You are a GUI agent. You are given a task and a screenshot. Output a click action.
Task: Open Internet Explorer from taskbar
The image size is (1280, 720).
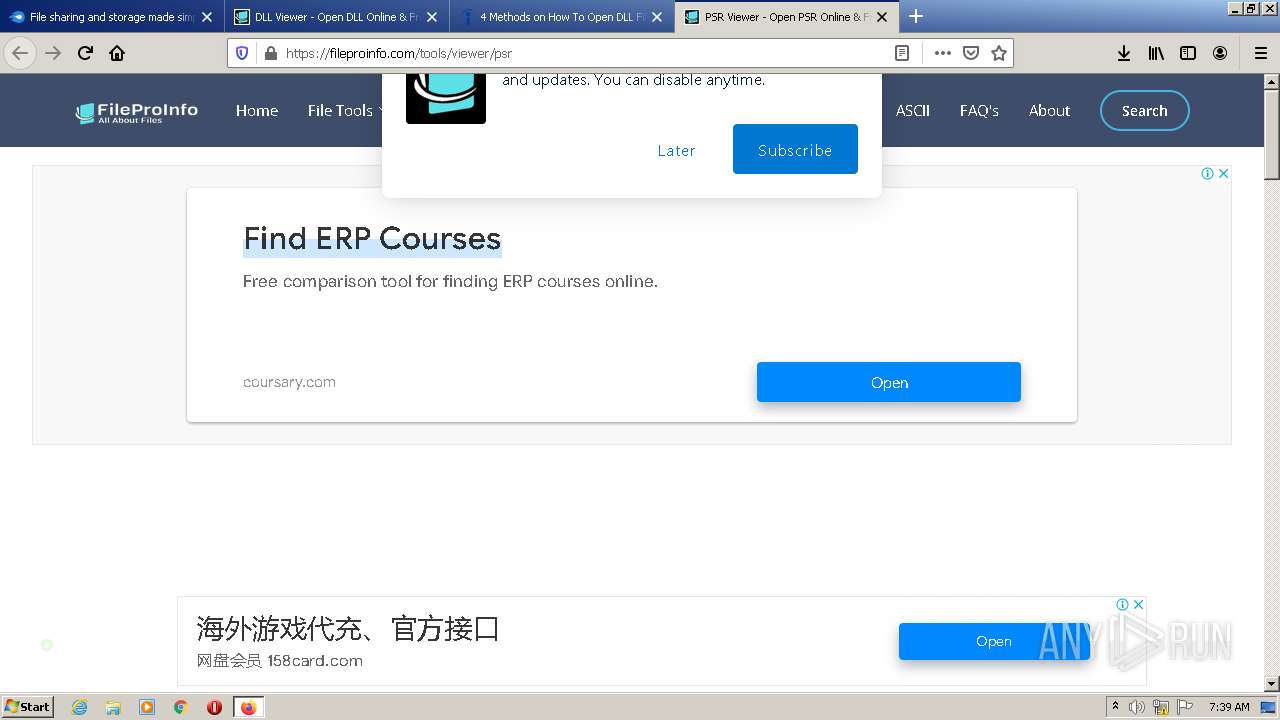(80, 707)
